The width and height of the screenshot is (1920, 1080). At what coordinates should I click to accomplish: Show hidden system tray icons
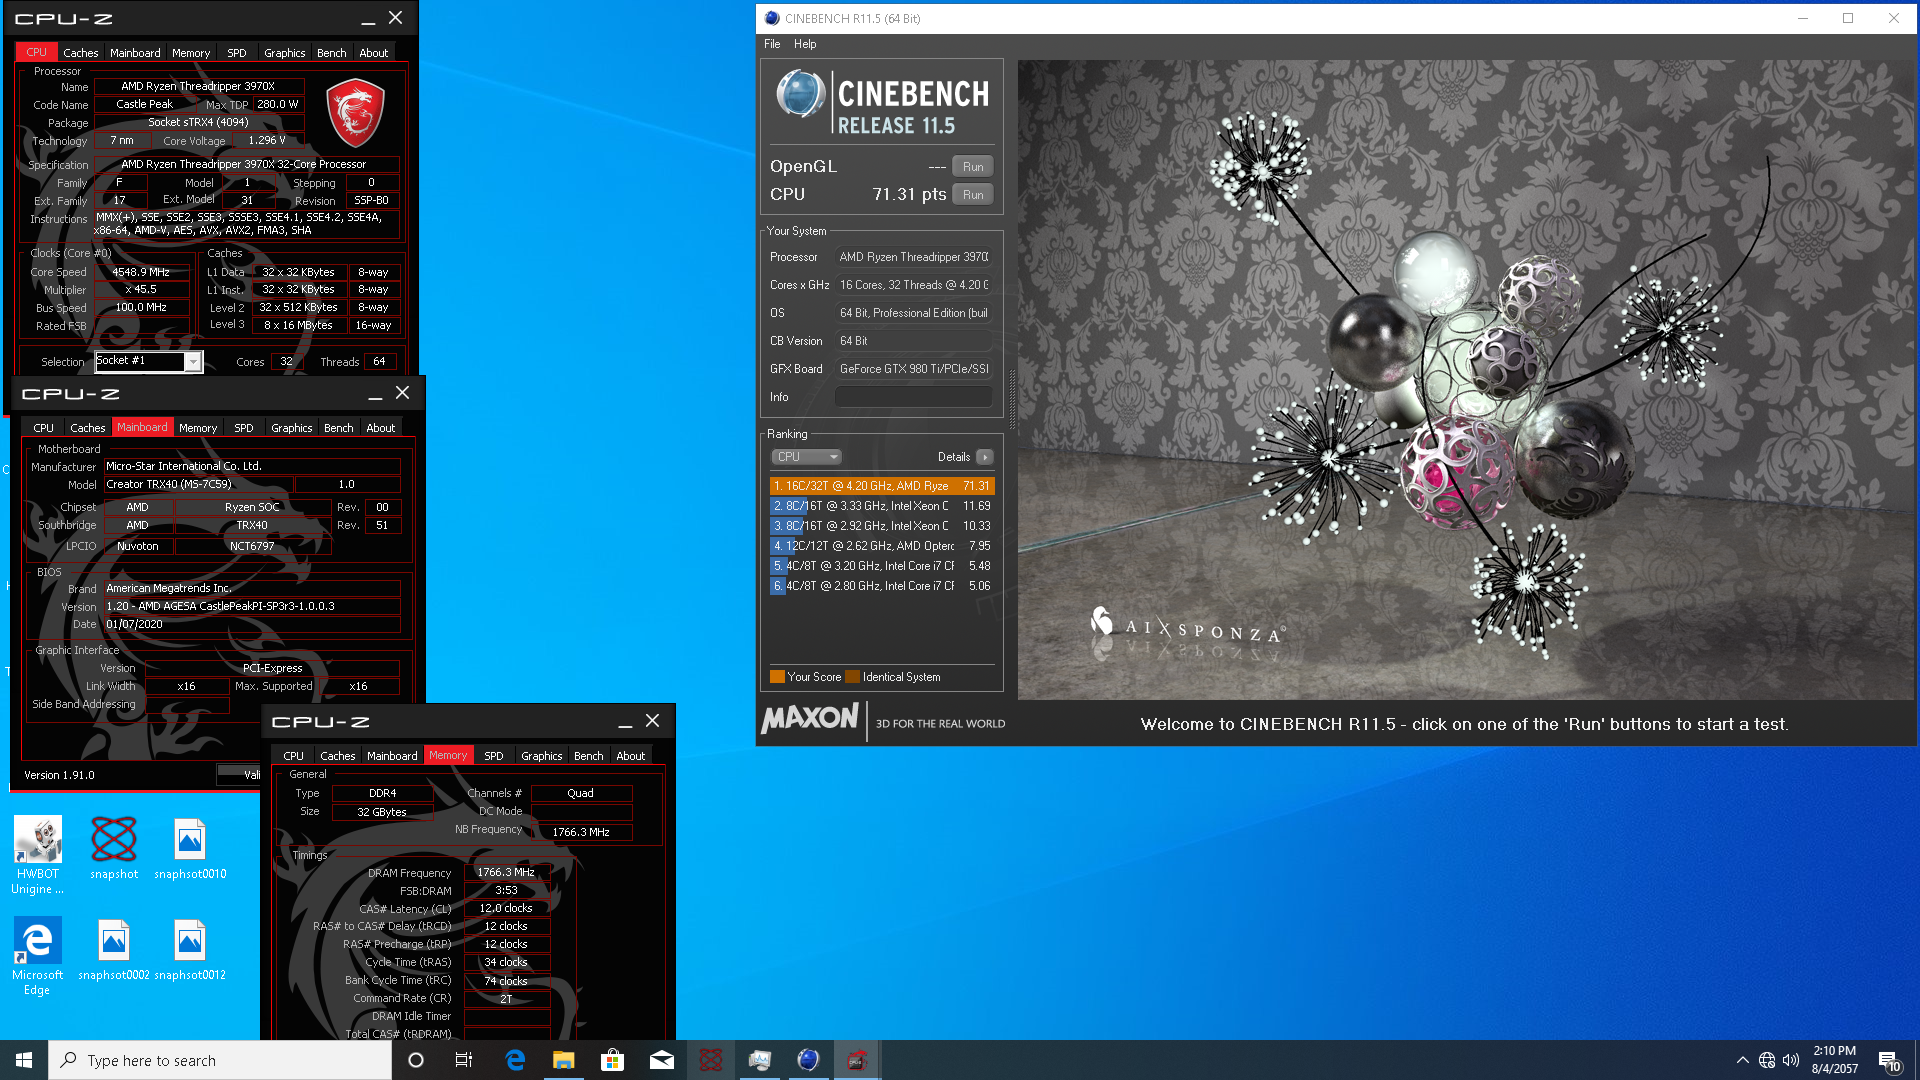pos(1743,1060)
